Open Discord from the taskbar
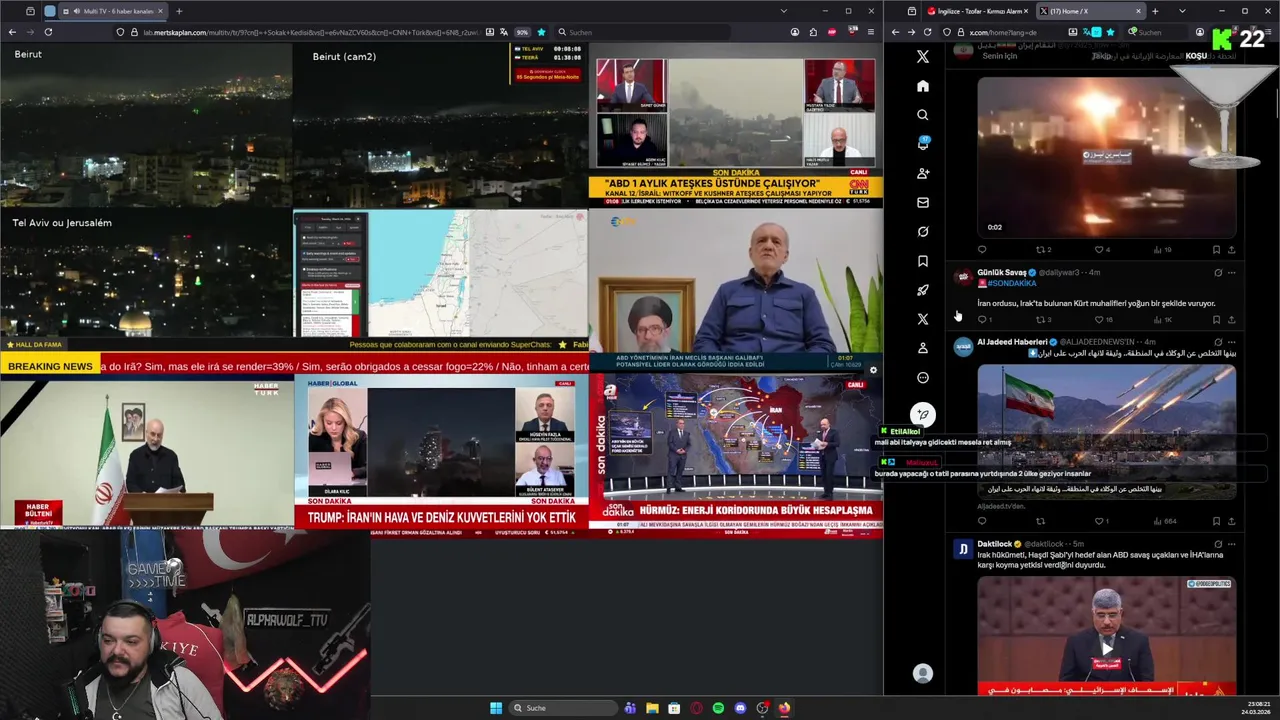 pos(740,708)
